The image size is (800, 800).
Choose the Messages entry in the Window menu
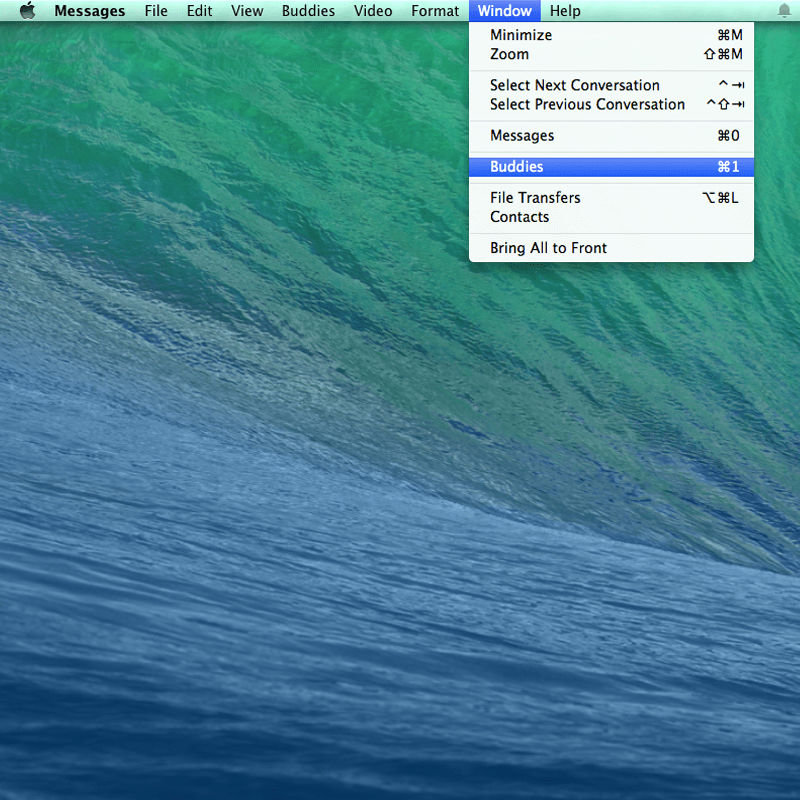click(x=611, y=135)
